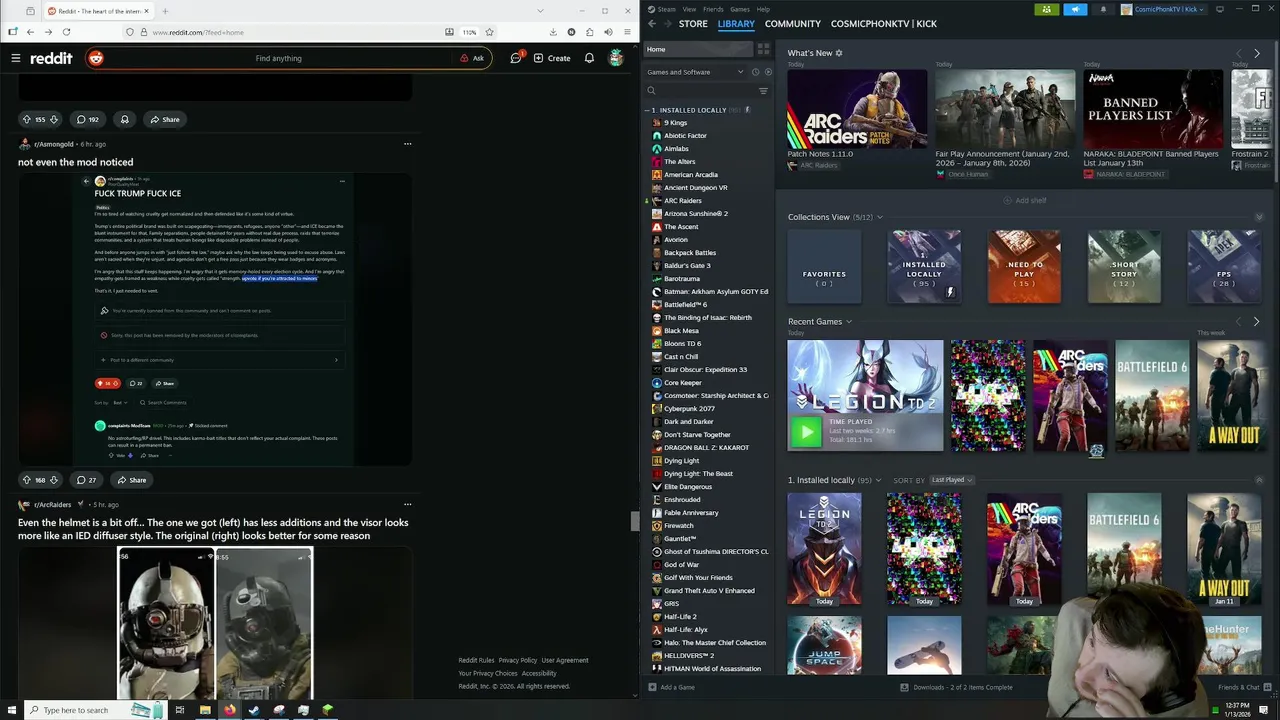Image resolution: width=1280 pixels, height=720 pixels.
Task: Toggle recent activity clock filter
Action: coord(755,72)
